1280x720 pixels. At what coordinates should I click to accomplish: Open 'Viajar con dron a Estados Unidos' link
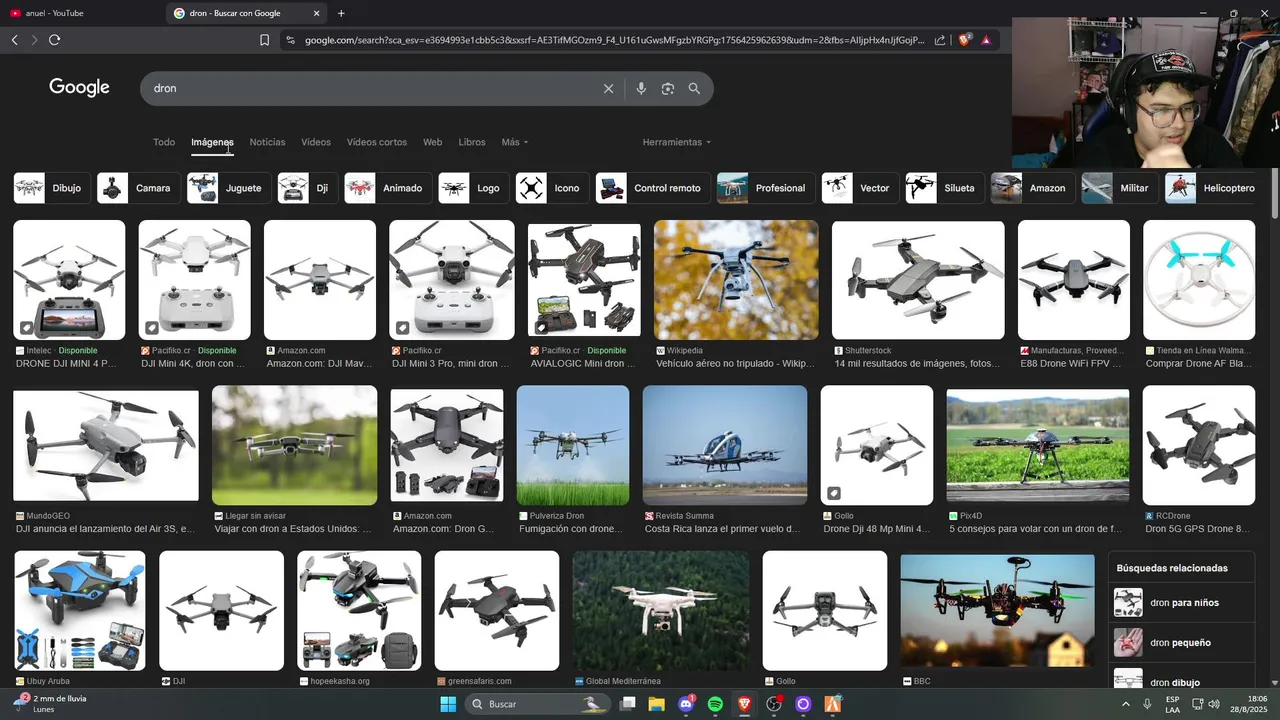tap(293, 529)
